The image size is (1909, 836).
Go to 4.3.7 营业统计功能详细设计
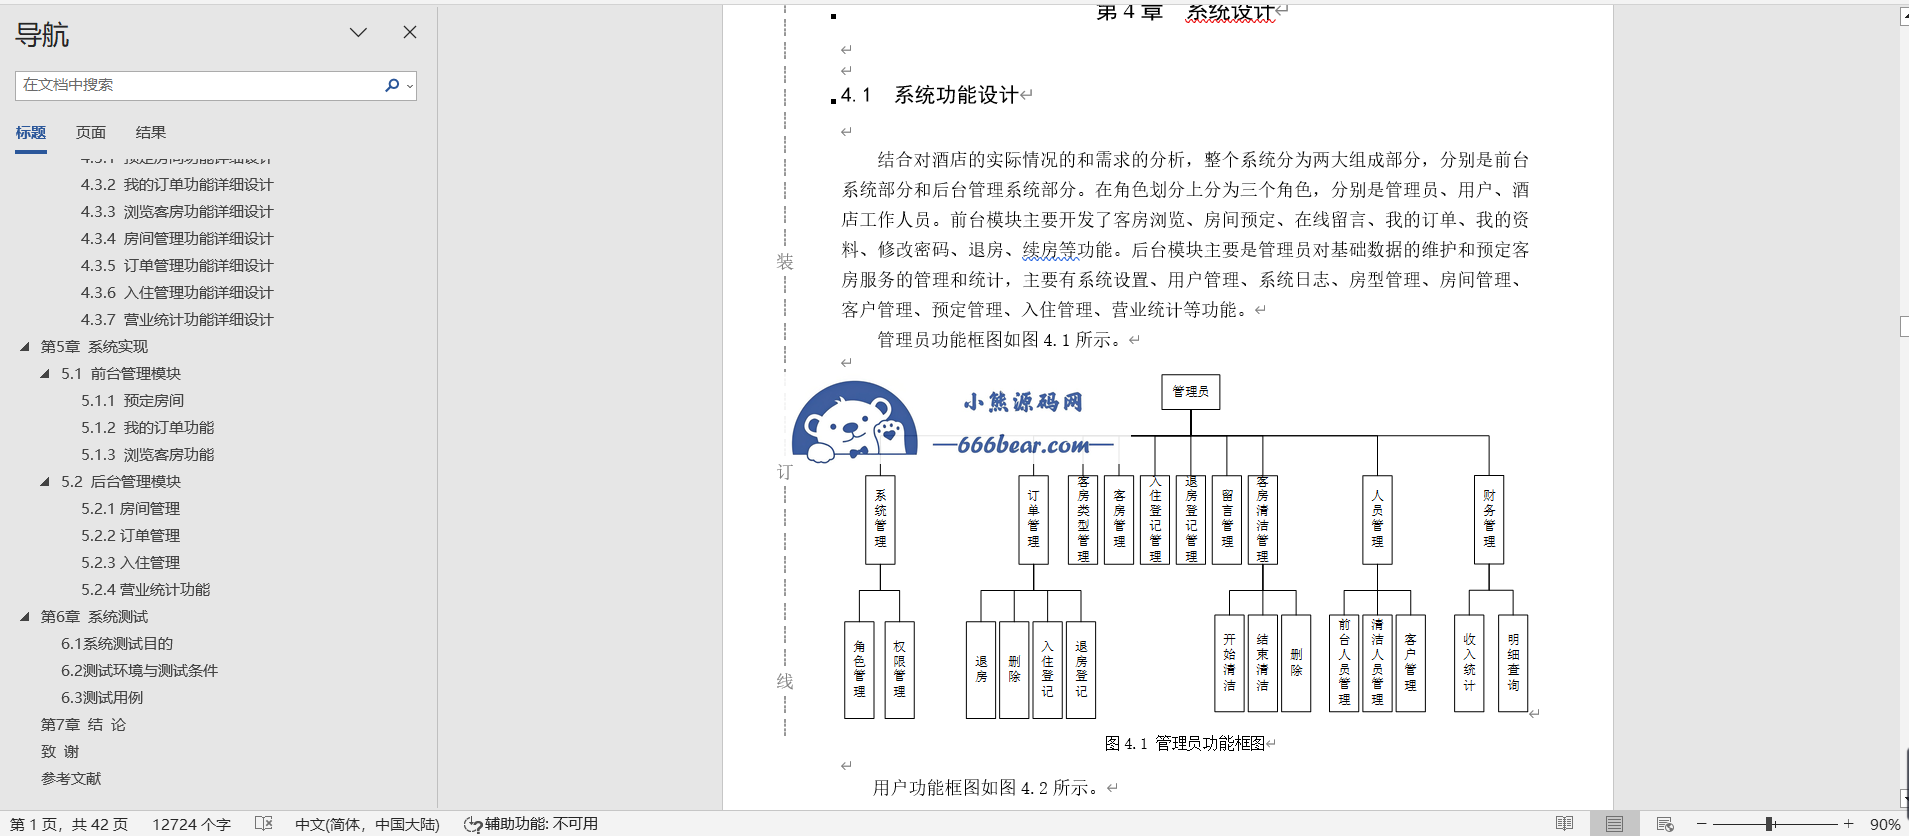pos(177,320)
